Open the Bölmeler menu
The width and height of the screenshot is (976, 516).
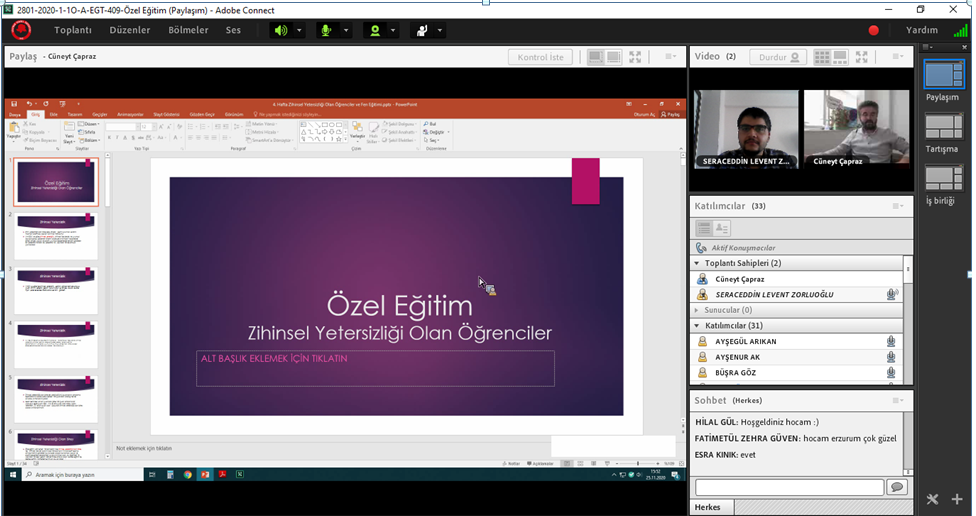pos(188,30)
